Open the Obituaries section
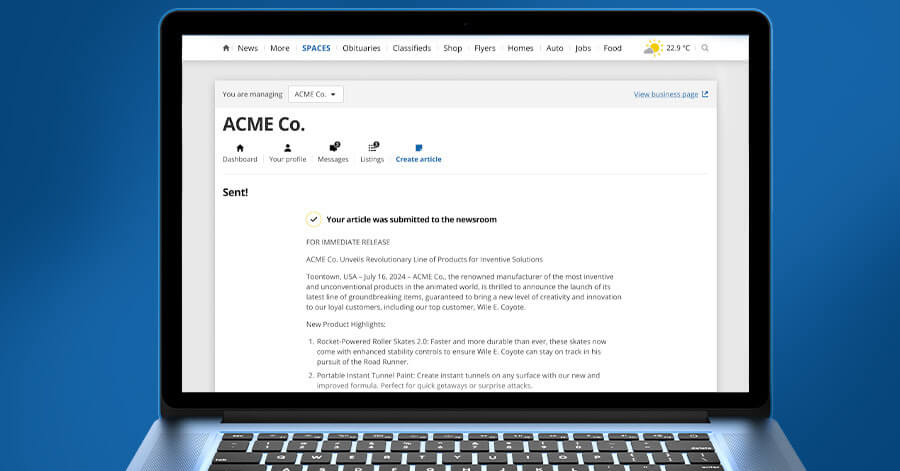This screenshot has height=471, width=900. click(362, 48)
